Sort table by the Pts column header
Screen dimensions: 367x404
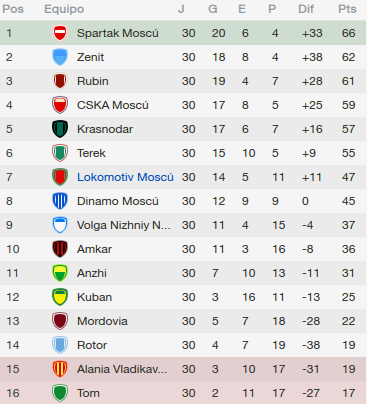click(347, 9)
